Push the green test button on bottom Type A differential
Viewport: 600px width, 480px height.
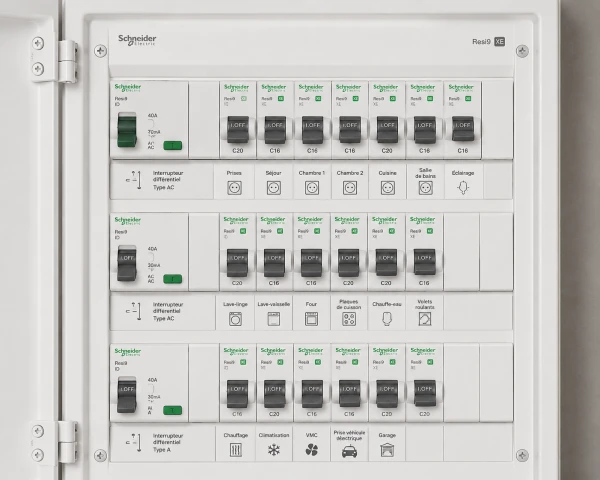[x=173, y=411]
